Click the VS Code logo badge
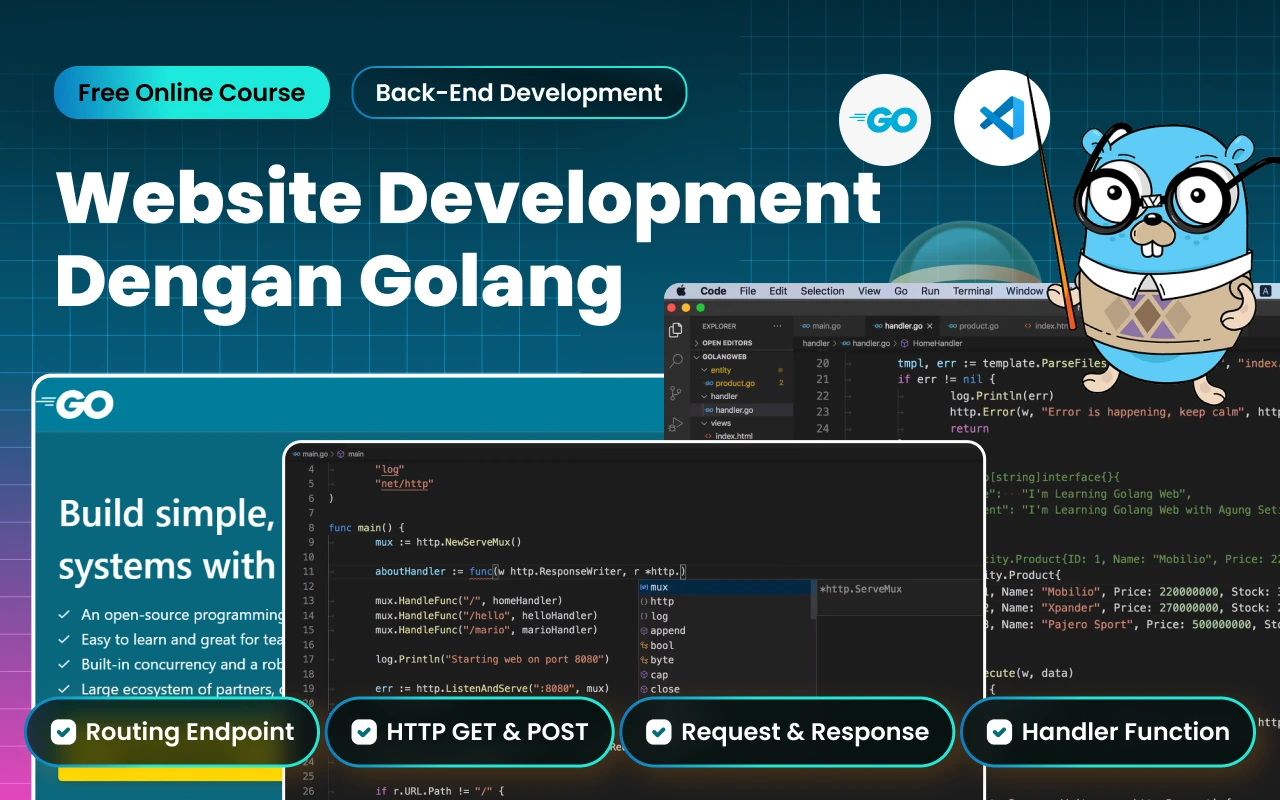The width and height of the screenshot is (1280, 800). (1002, 119)
